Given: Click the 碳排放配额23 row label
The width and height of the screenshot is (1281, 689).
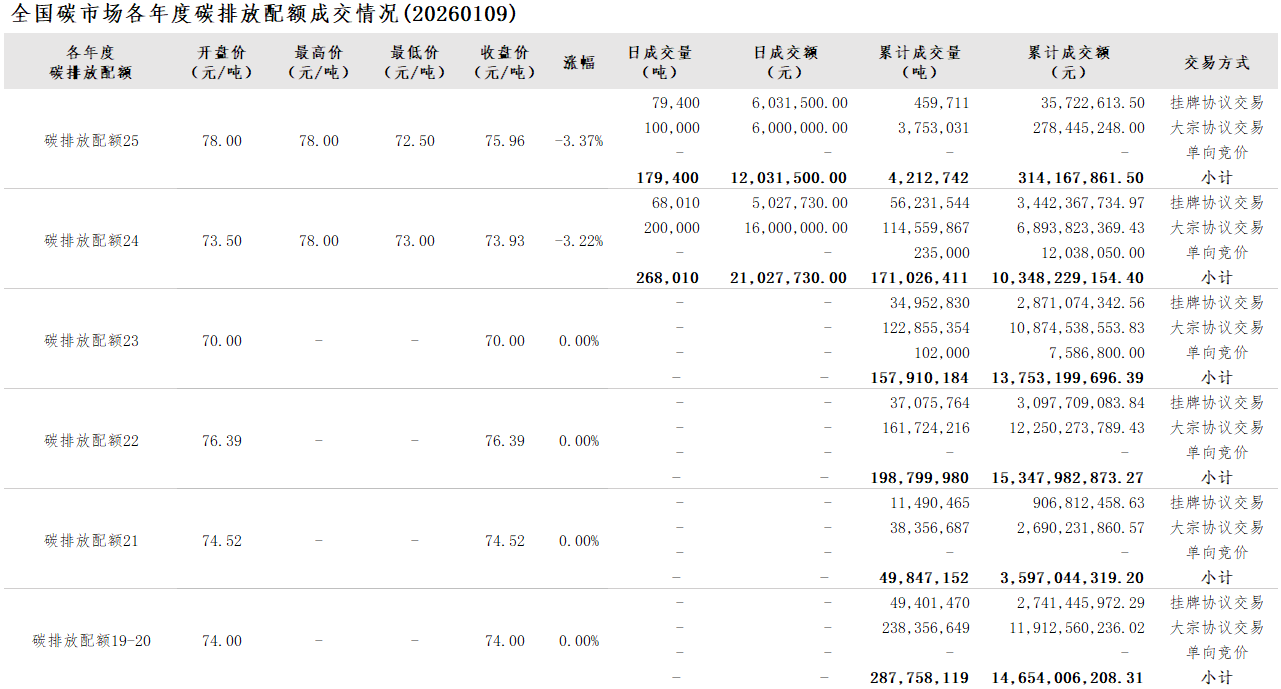Looking at the screenshot, I should (92, 341).
